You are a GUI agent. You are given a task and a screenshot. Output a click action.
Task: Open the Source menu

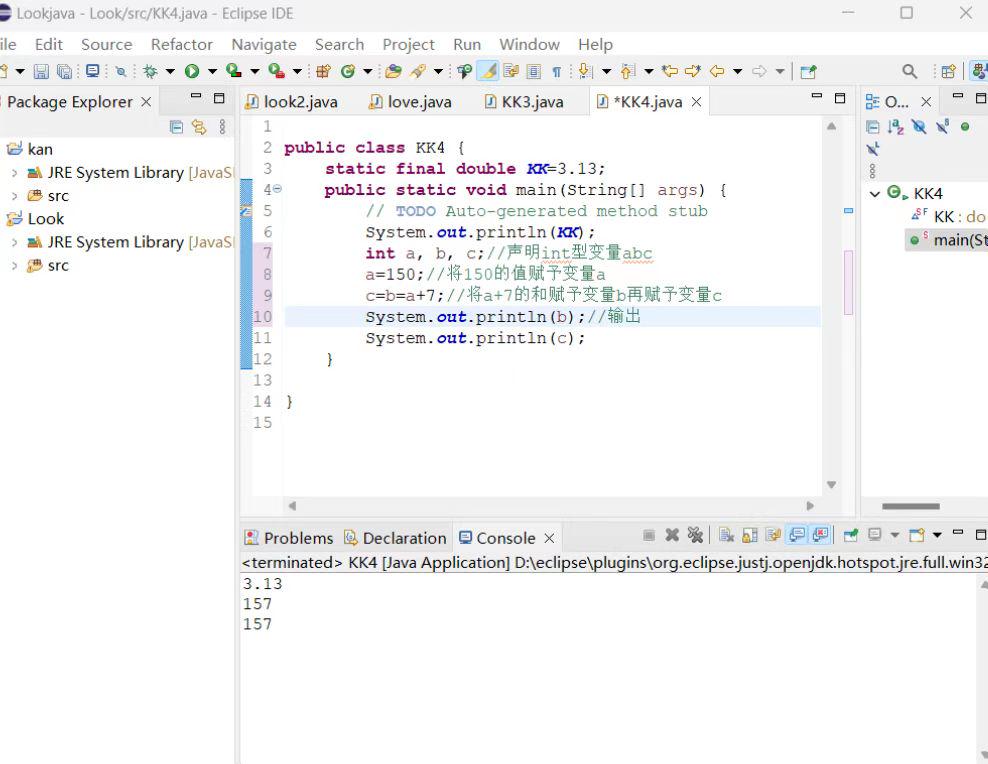click(106, 45)
